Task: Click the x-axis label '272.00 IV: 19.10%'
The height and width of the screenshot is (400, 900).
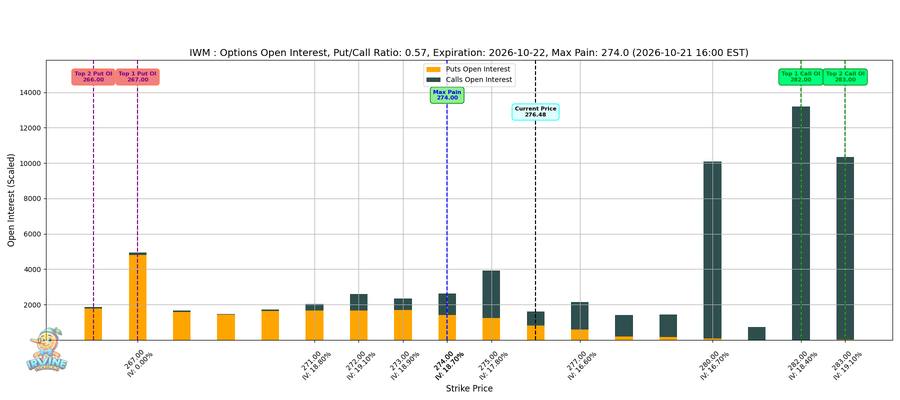Action: click(360, 365)
